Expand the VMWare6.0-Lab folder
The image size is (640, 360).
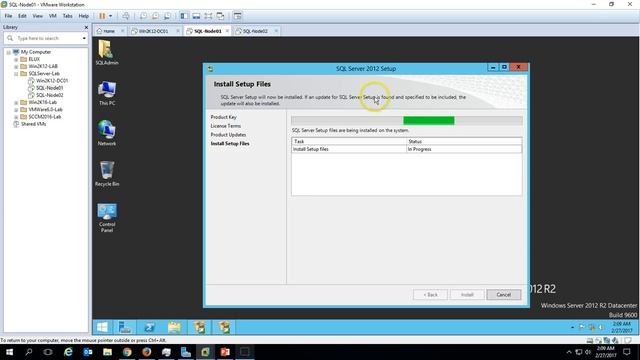(16, 110)
